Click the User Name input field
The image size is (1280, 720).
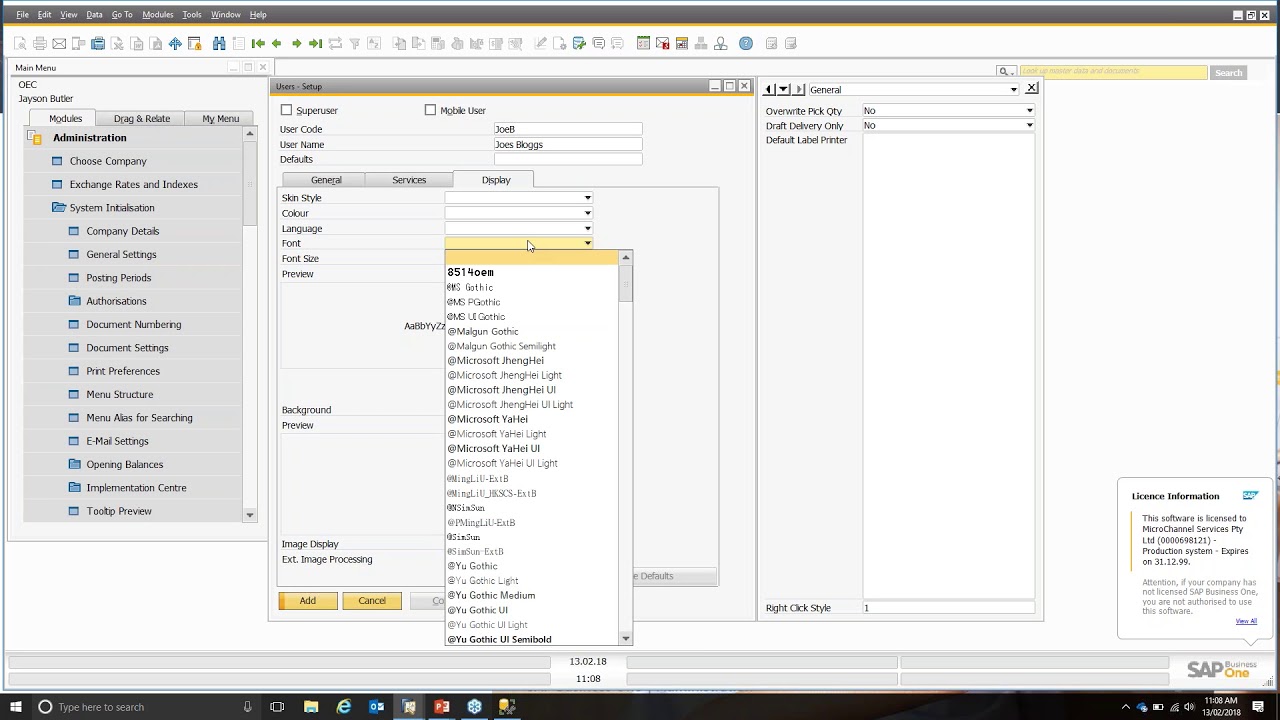tap(567, 144)
